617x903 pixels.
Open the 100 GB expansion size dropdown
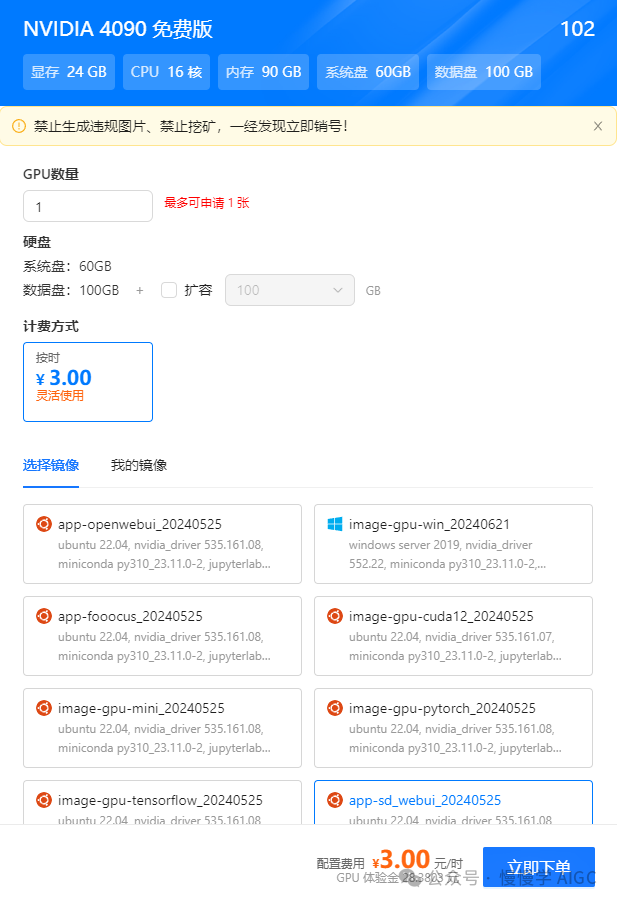pyautogui.click(x=290, y=290)
